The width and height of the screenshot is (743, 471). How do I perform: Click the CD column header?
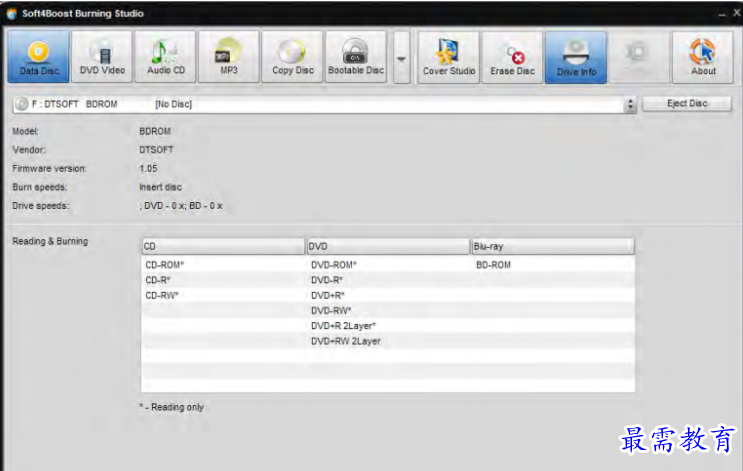click(223, 246)
